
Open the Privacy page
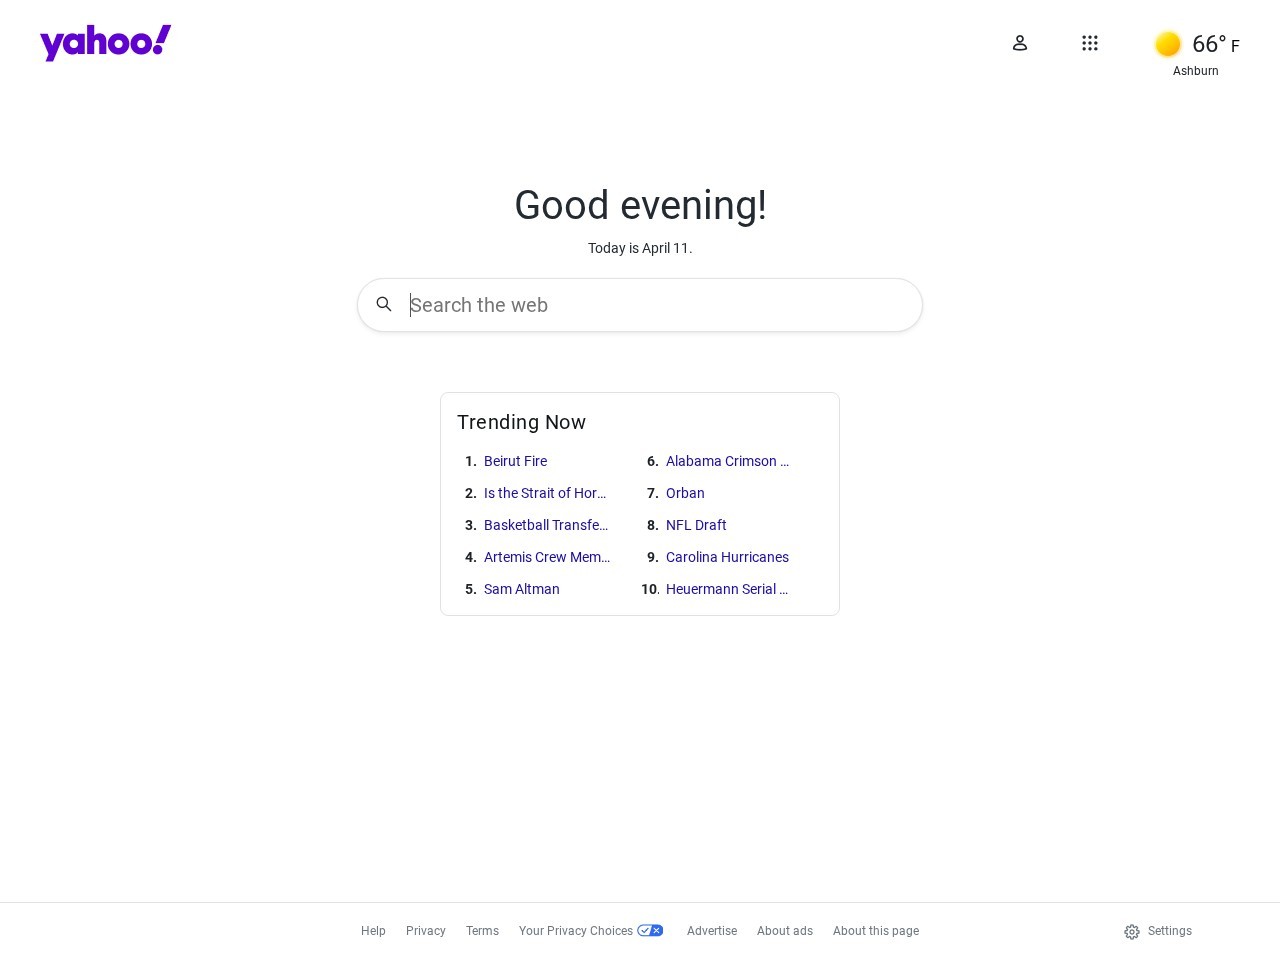426,930
